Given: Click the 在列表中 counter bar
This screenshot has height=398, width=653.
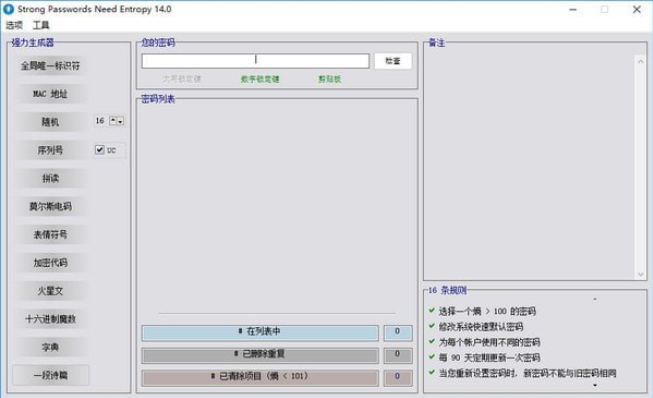Looking at the screenshot, I should click(260, 333).
